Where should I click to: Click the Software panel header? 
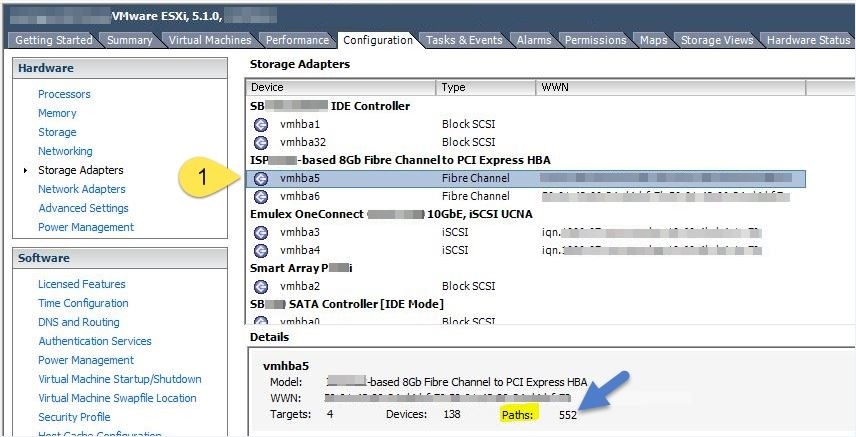pos(120,258)
